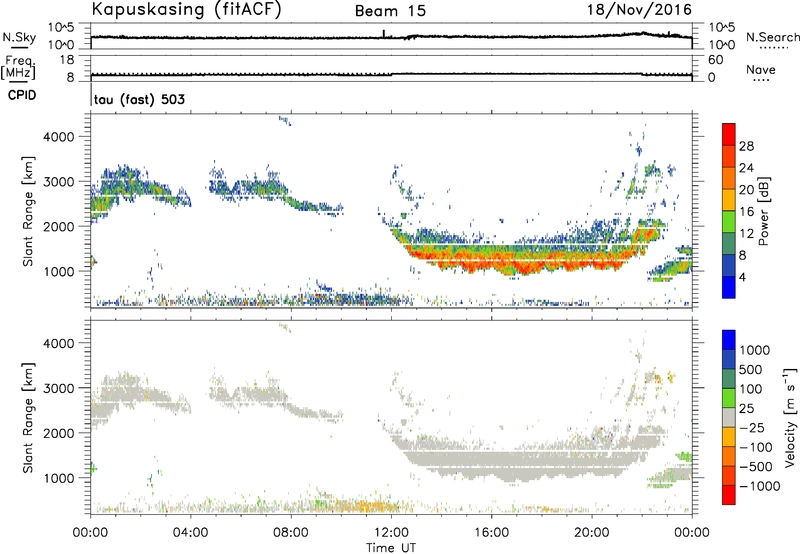
Task: Click the 'N.Sky' legend label
Action: coord(19,37)
